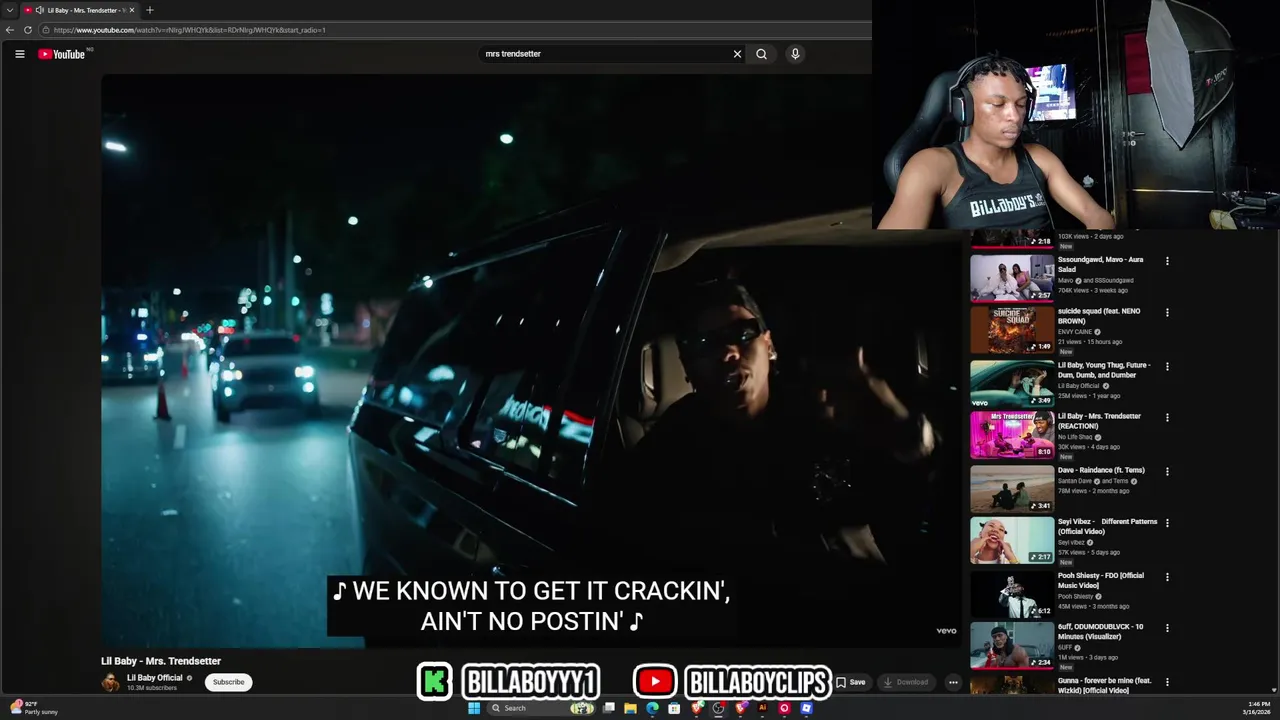The height and width of the screenshot is (720, 1280).
Task: Click the video title 'Lil Baby - Mrs. Trendsetter'
Action: [161, 661]
